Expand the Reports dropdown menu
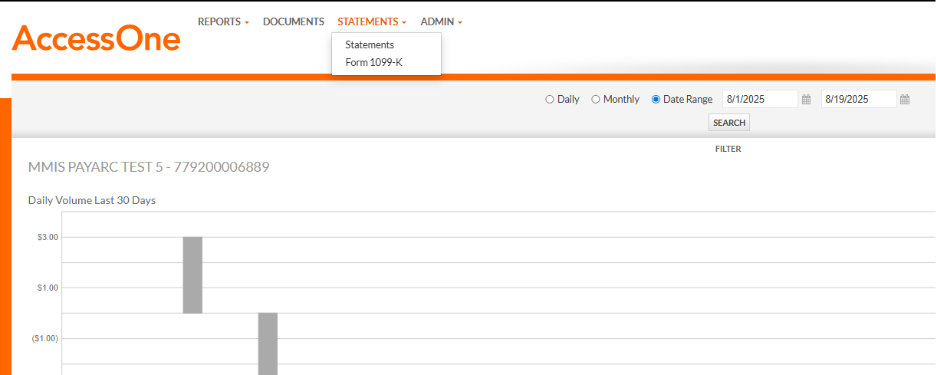Screen dimensions: 936x375 point(223,21)
